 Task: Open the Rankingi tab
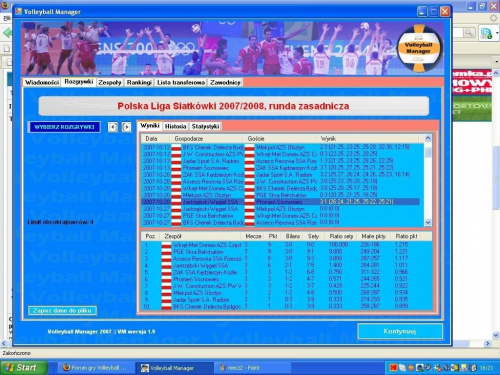[139, 82]
